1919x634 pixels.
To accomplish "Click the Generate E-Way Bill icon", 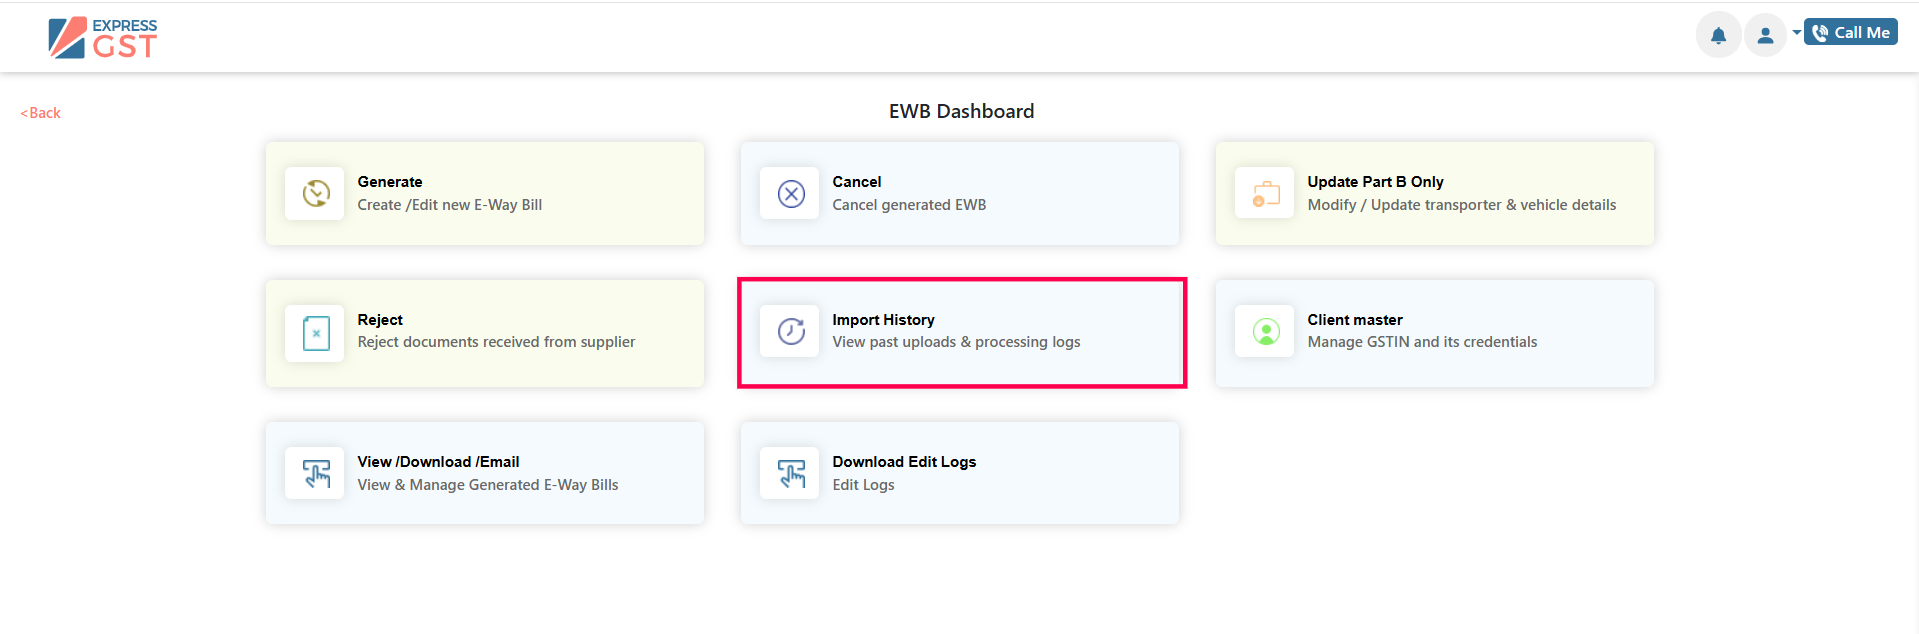I will [x=316, y=193].
